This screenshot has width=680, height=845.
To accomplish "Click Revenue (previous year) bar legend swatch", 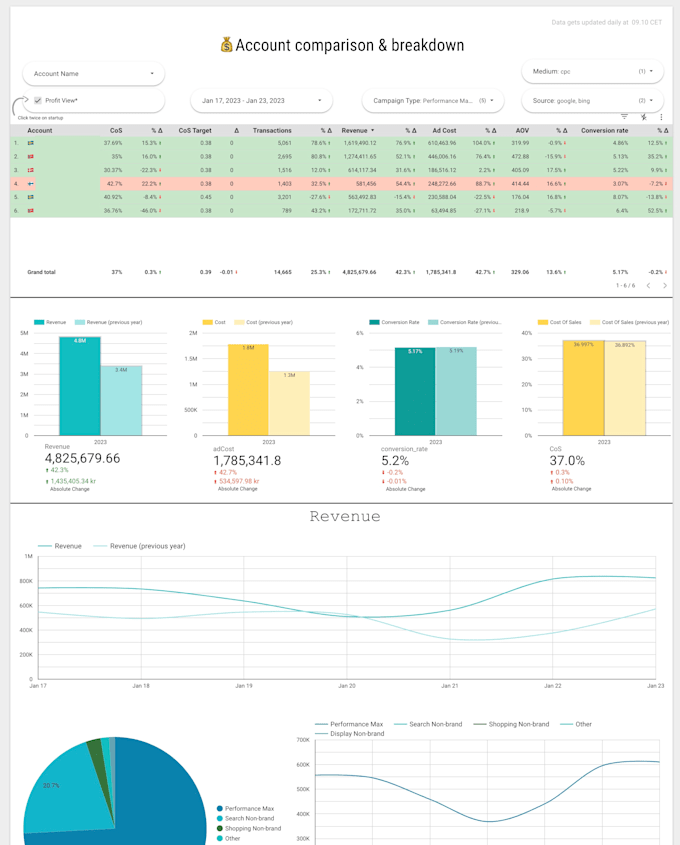I will (80, 322).
